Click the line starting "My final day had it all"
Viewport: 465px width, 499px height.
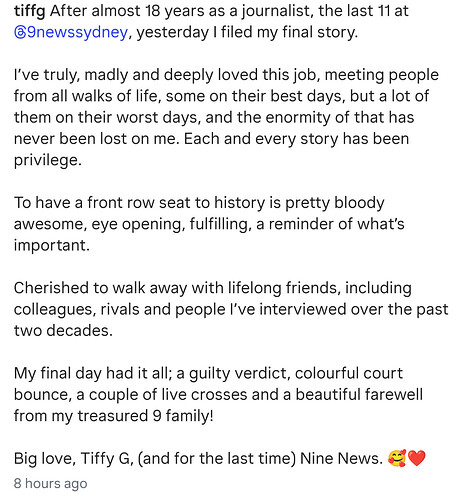tap(208, 373)
